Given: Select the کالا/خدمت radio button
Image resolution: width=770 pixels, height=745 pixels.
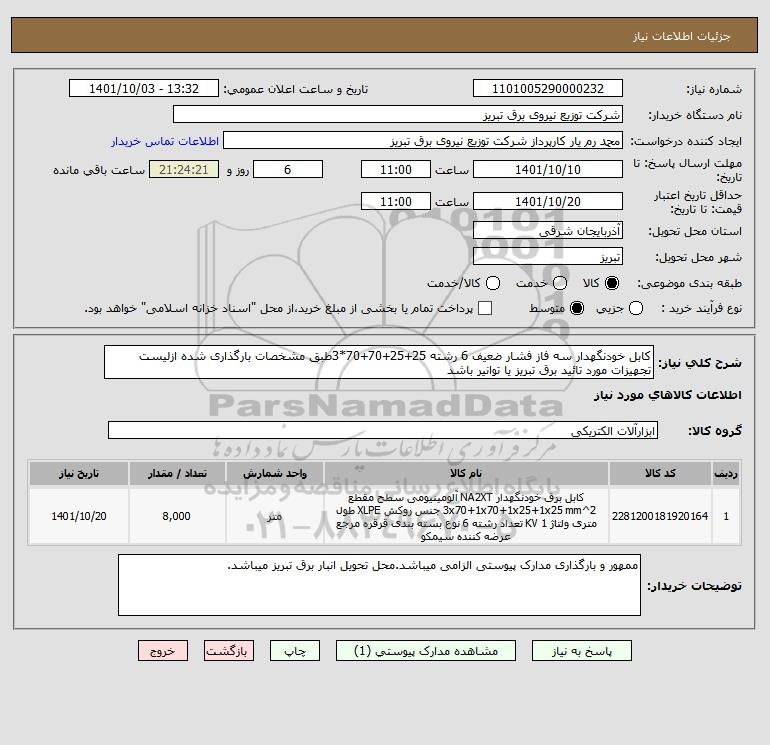Looking at the screenshot, I should point(493,283).
